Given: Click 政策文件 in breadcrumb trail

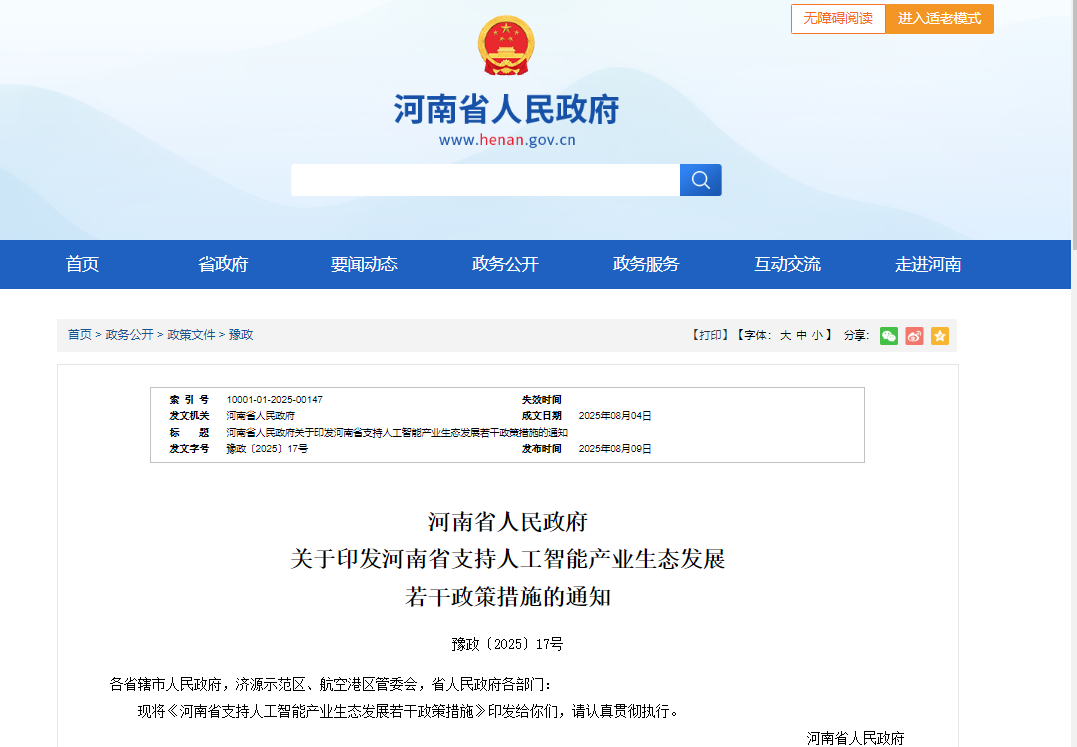Looking at the screenshot, I should coord(191,335).
